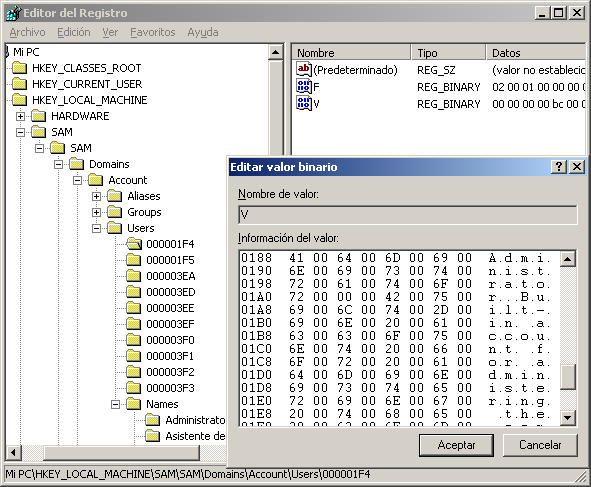Collapse the Account key
The height and width of the screenshot is (487, 591).
(78, 181)
